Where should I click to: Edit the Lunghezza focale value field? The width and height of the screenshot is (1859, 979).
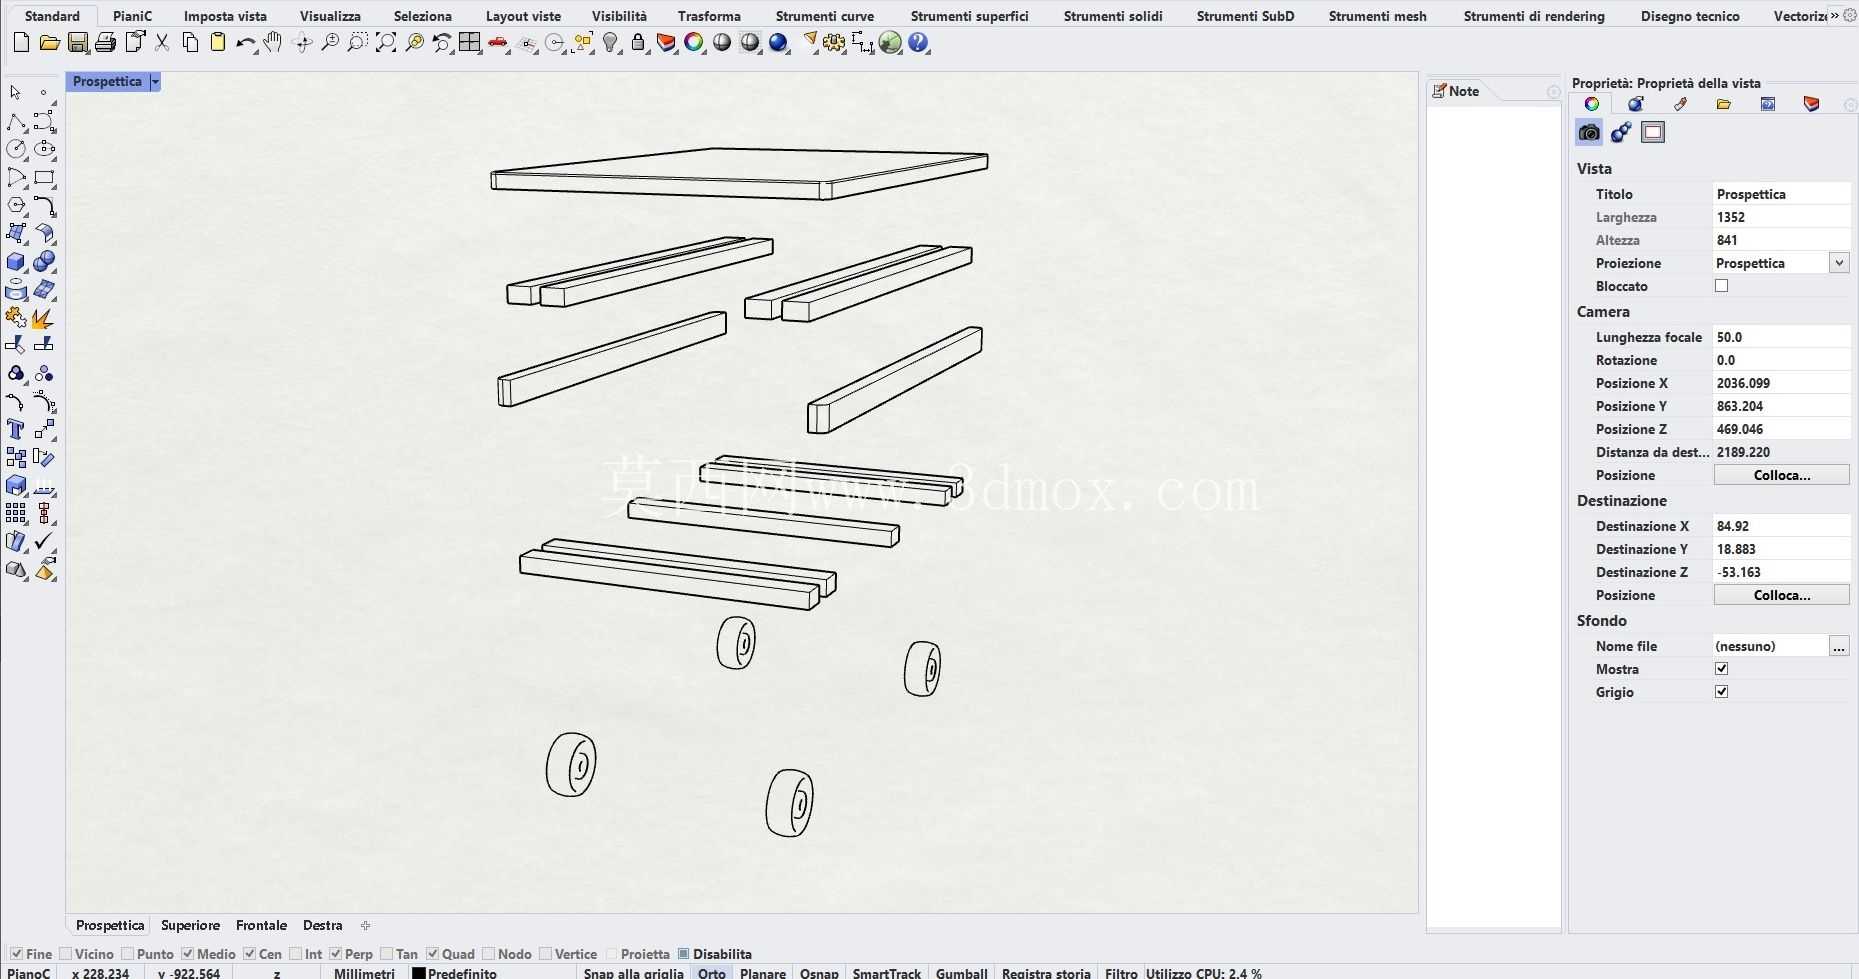click(x=1782, y=337)
